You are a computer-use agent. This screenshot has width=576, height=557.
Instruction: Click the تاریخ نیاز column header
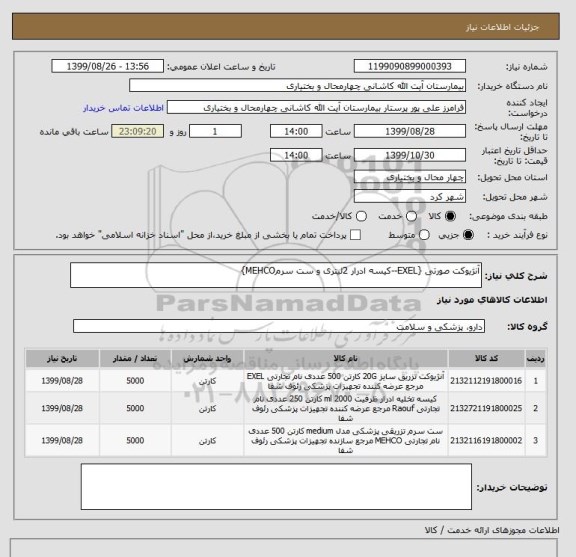coord(62,359)
